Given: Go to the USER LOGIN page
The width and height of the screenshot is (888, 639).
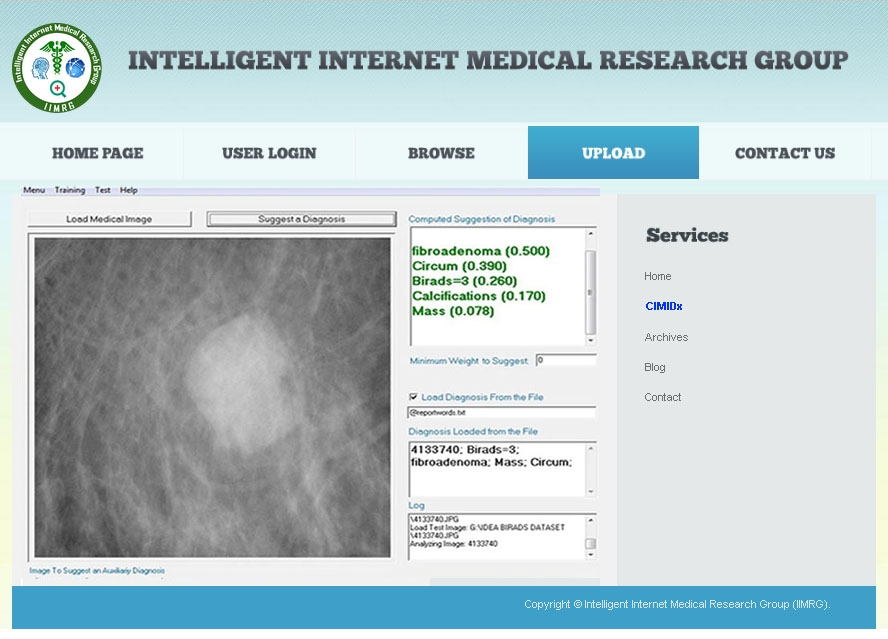Looking at the screenshot, I should [x=269, y=153].
